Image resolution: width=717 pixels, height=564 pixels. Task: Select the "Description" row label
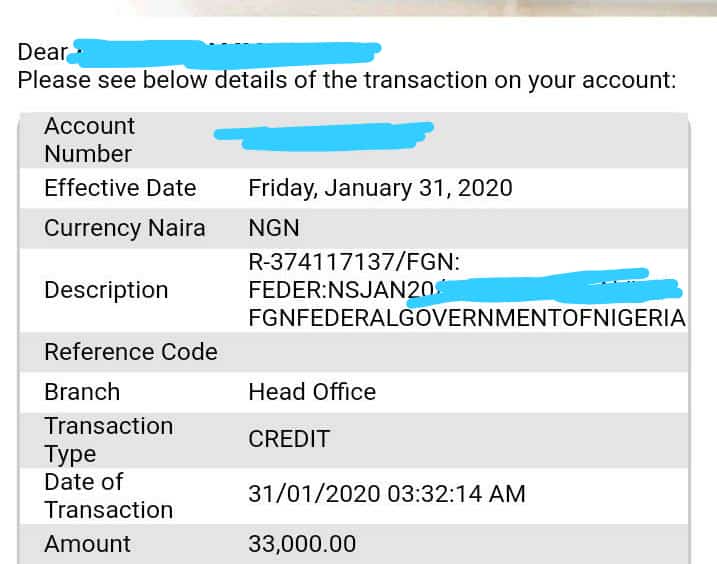point(106,290)
